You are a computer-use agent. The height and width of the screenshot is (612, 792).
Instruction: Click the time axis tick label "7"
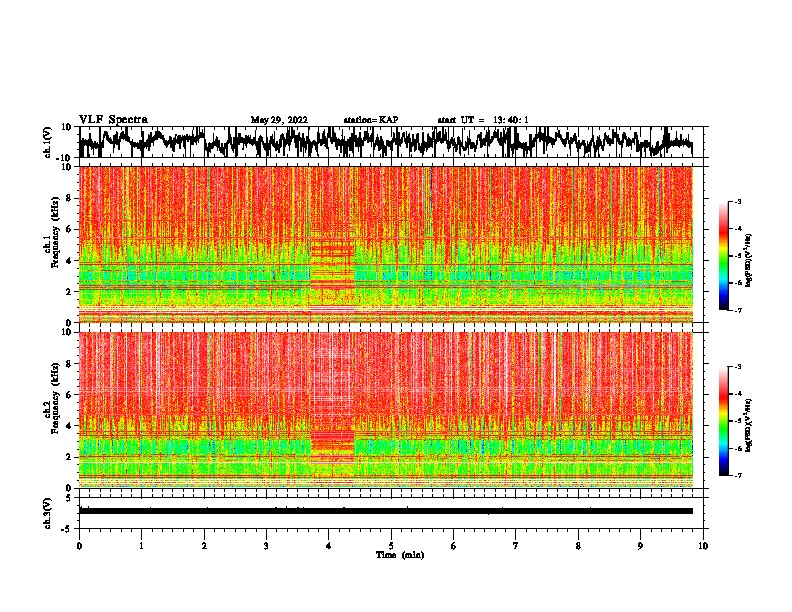tap(516, 546)
